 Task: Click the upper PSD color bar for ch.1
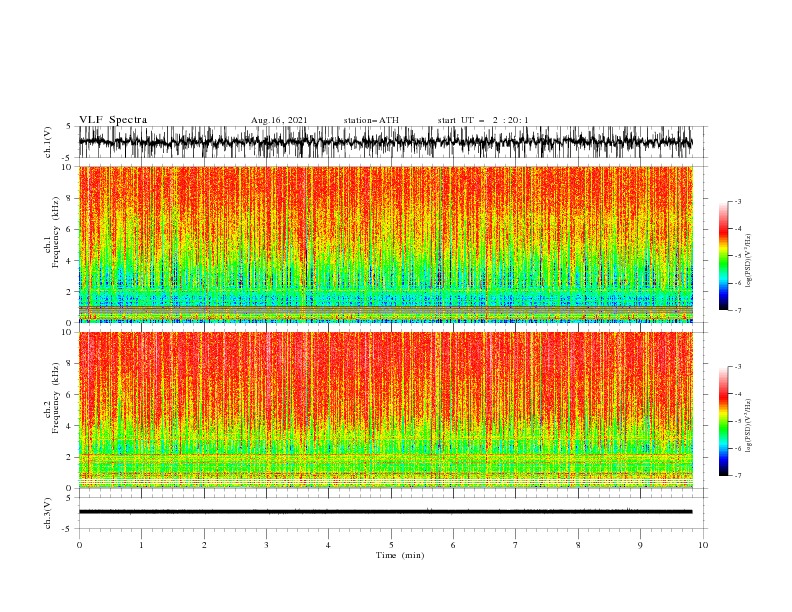[724, 256]
